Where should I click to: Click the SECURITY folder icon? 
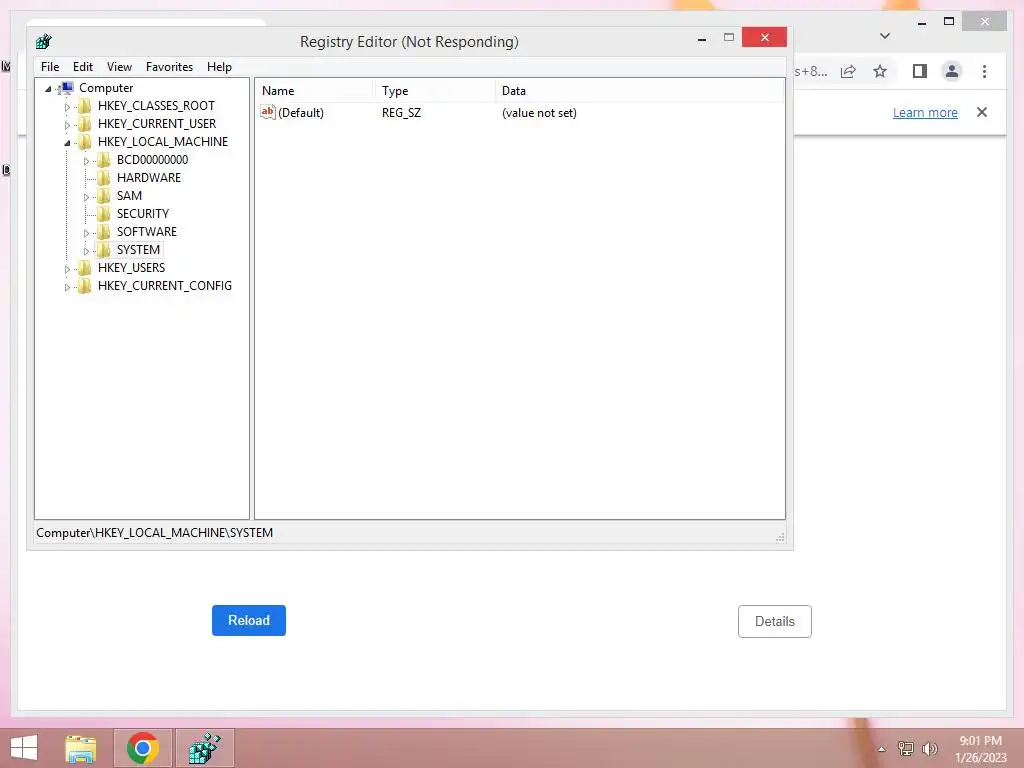(x=103, y=214)
